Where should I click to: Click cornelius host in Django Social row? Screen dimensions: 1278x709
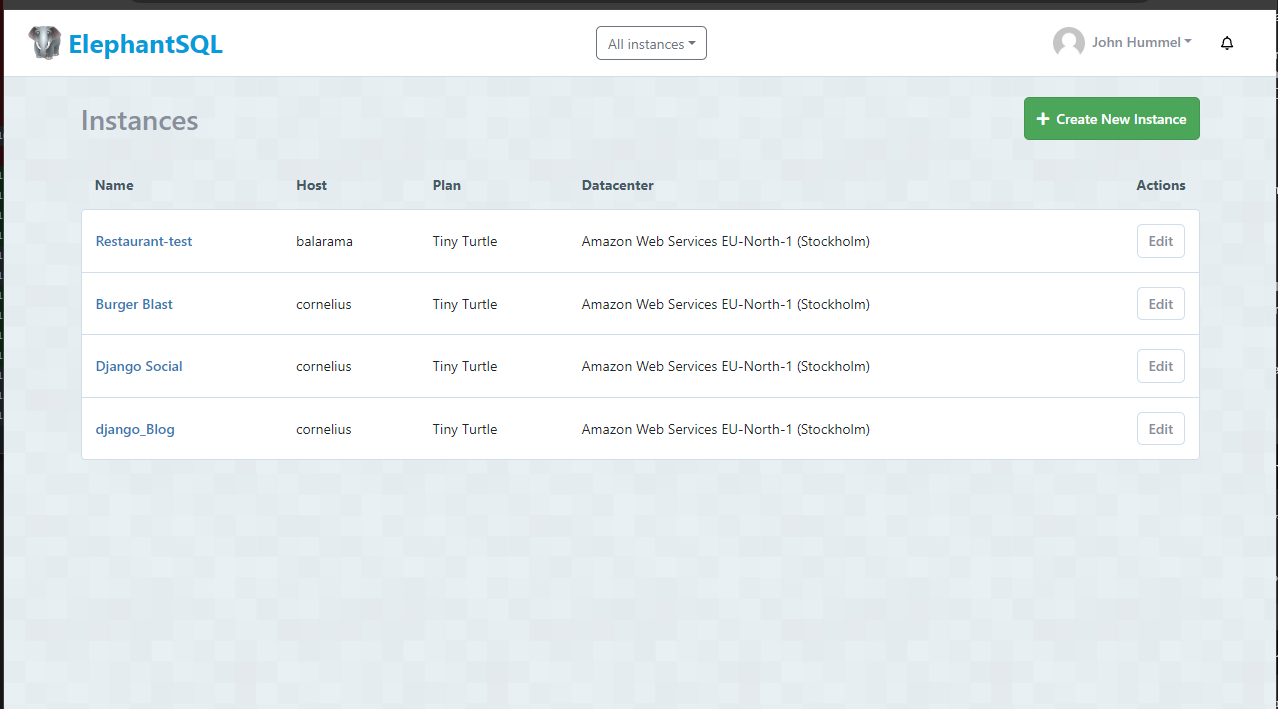[324, 366]
